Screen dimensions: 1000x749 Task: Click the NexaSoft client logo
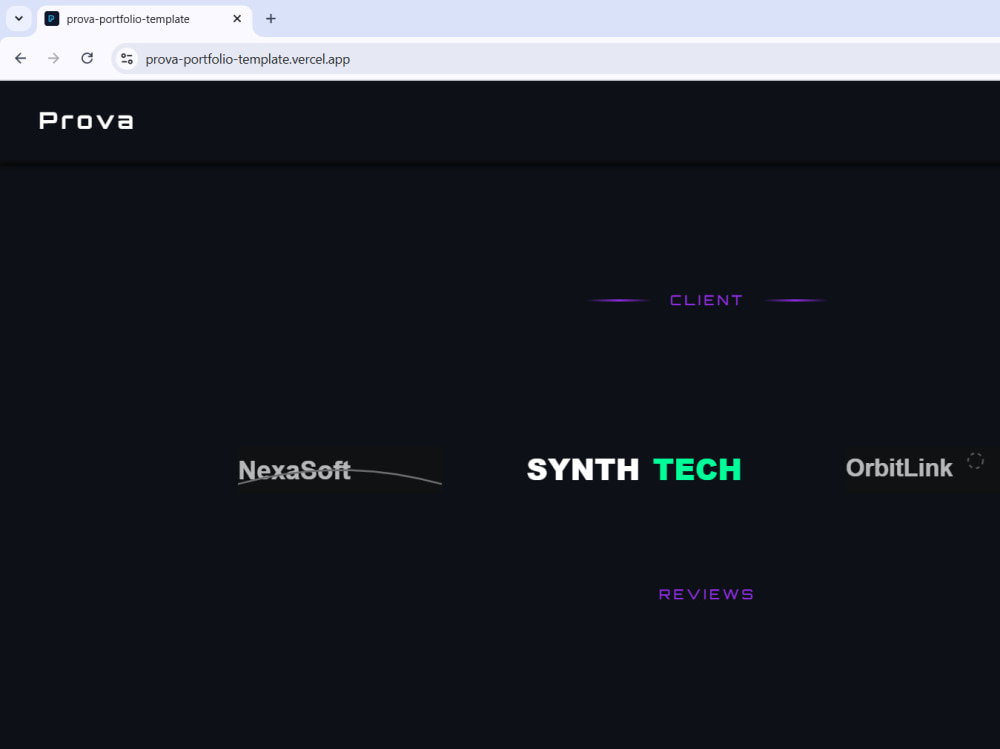coord(340,471)
